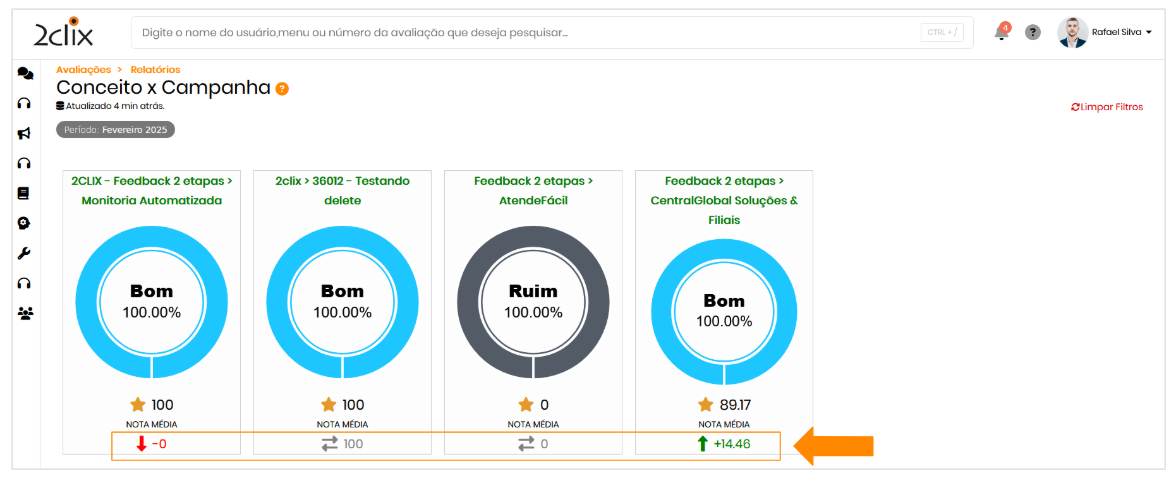Click the 2clix logo
The image size is (1175, 483).
pos(63,33)
